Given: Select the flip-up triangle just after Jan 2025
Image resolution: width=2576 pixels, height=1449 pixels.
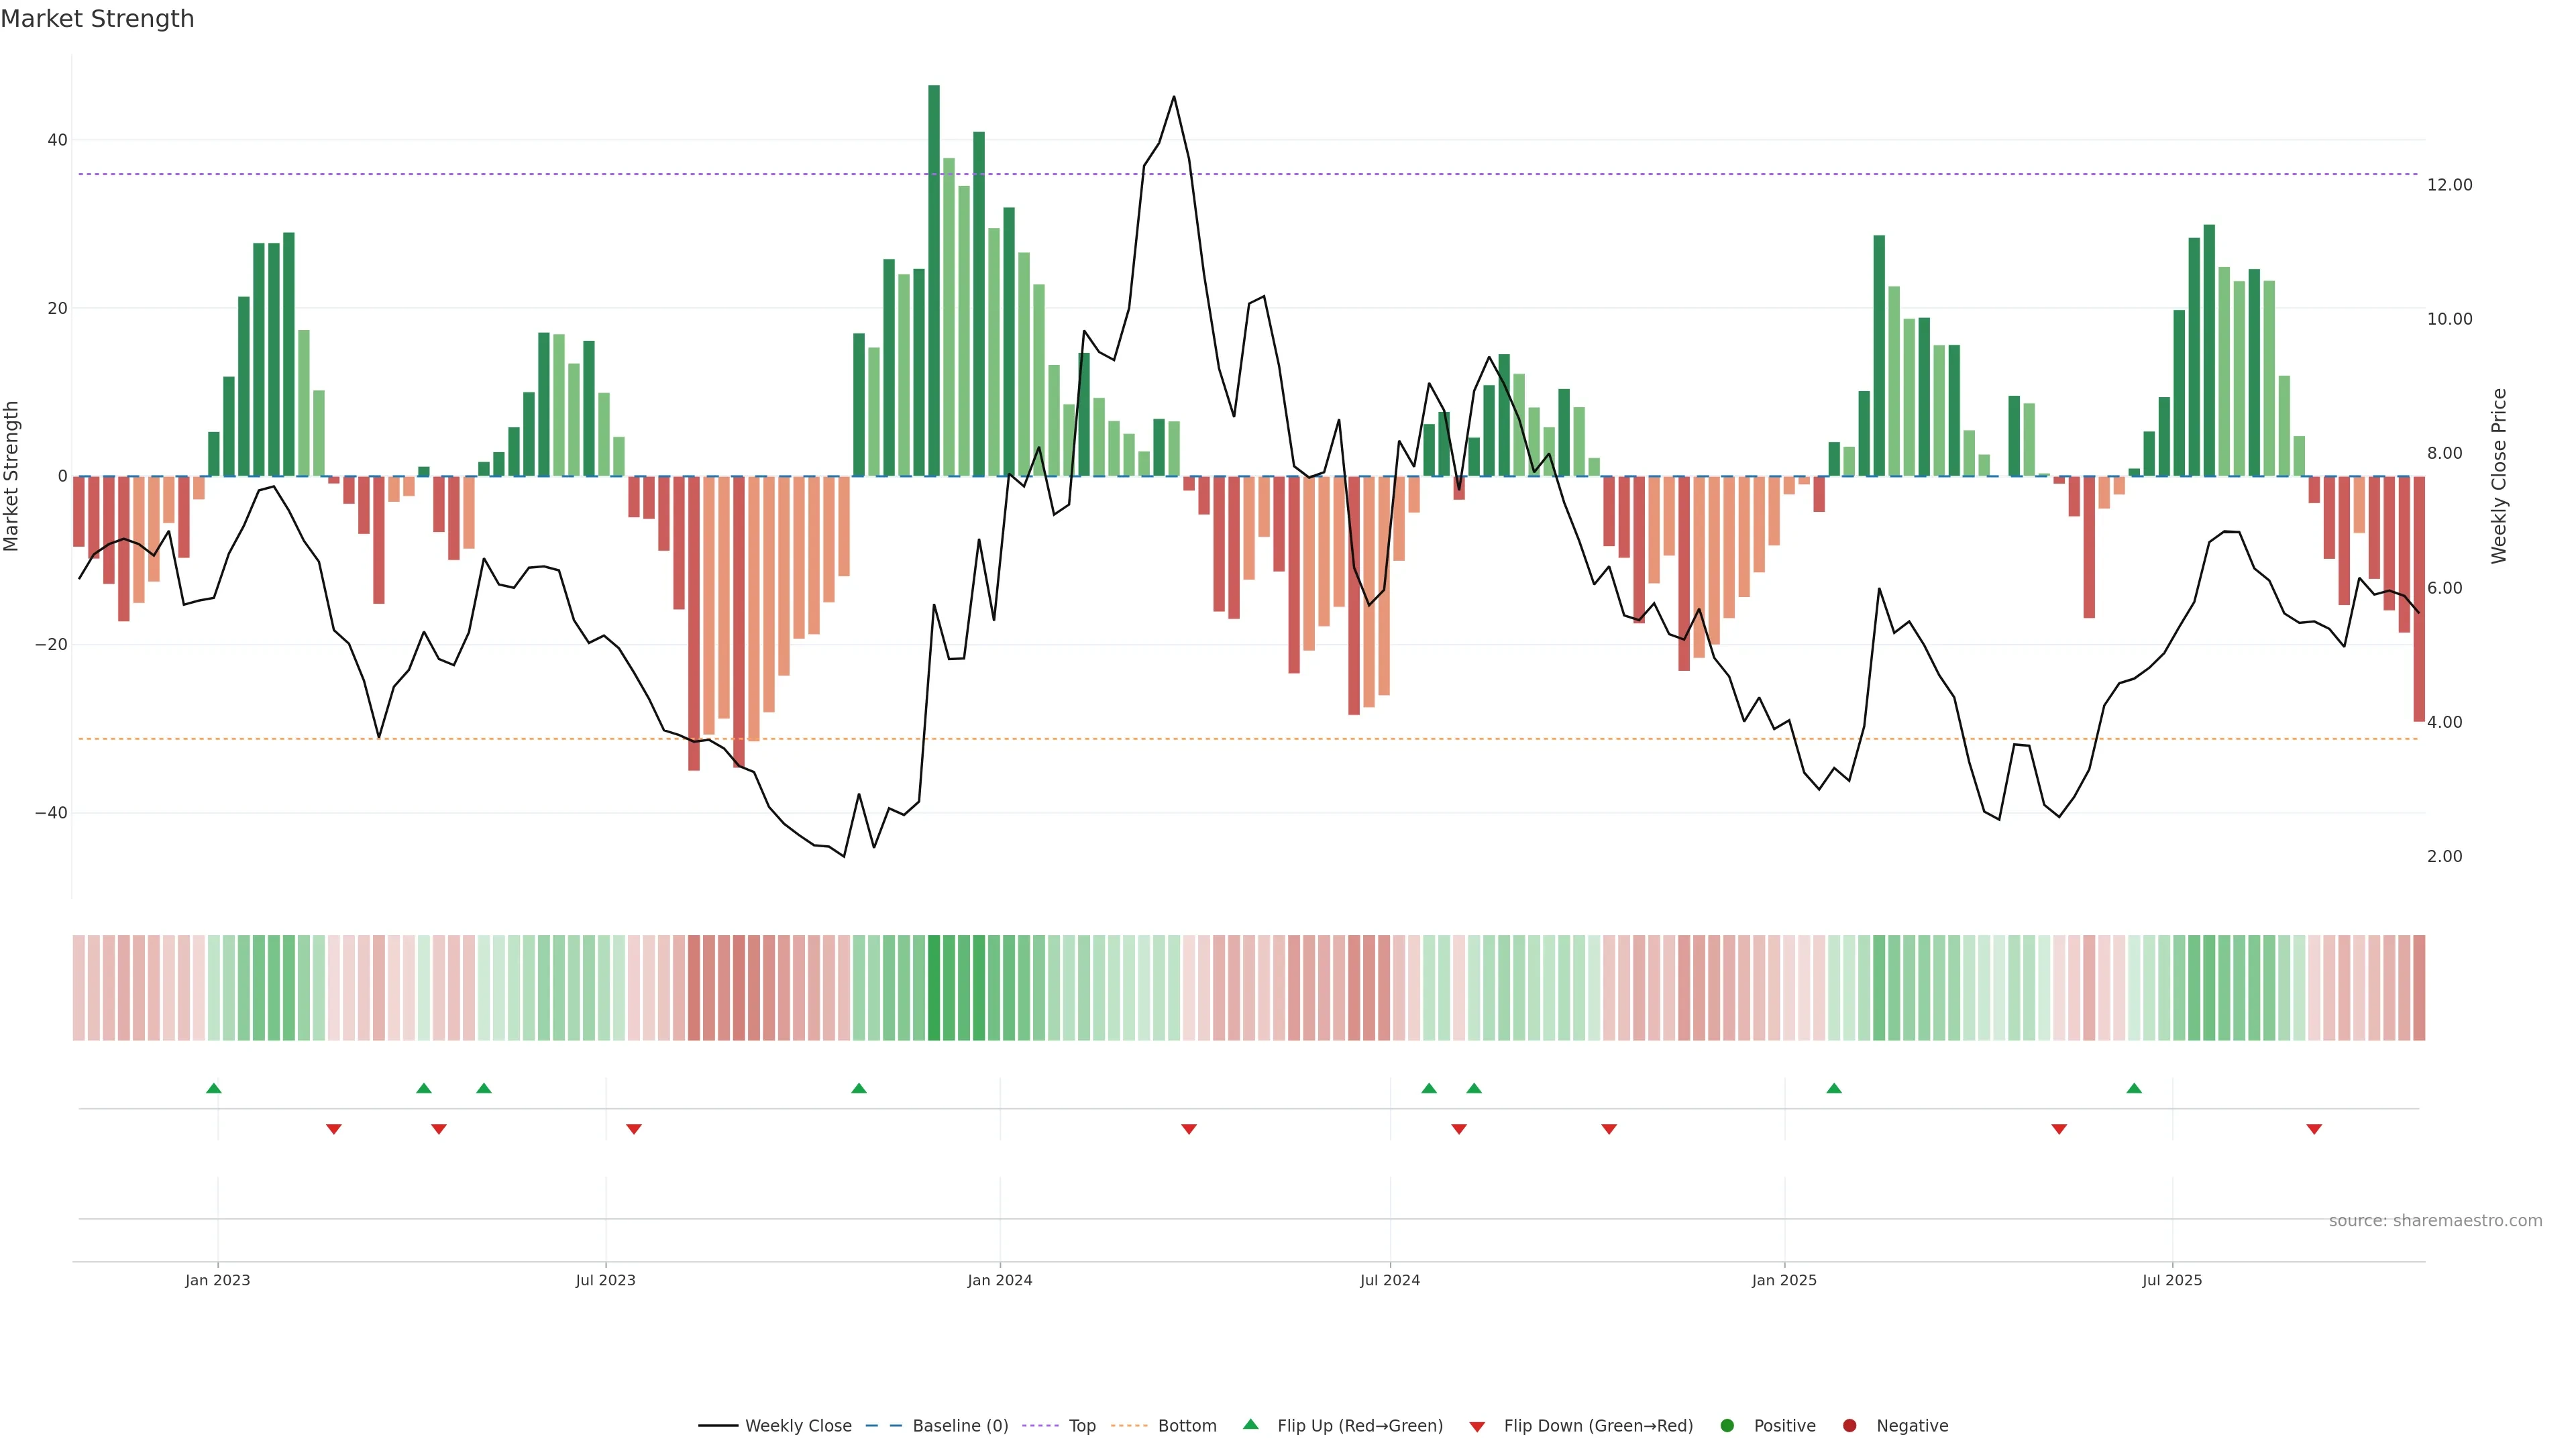Looking at the screenshot, I should [x=1833, y=1088].
